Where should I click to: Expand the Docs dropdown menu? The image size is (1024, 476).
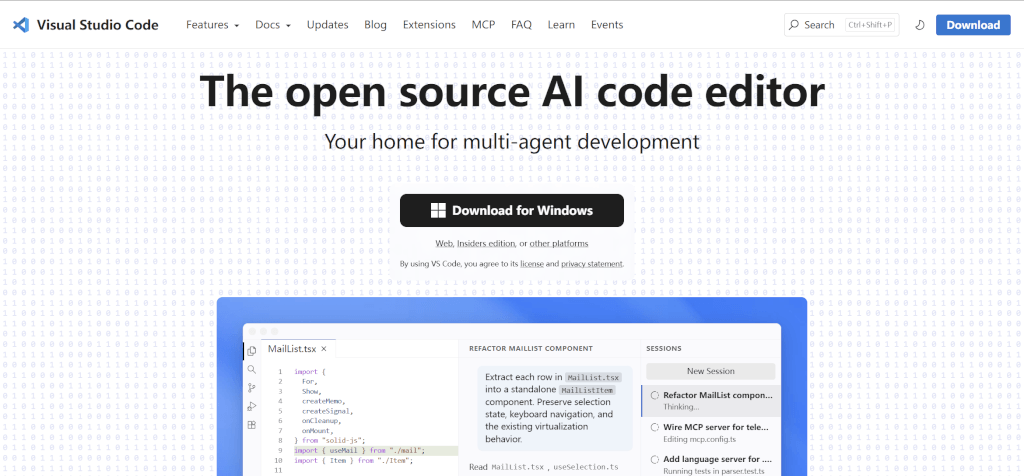273,25
